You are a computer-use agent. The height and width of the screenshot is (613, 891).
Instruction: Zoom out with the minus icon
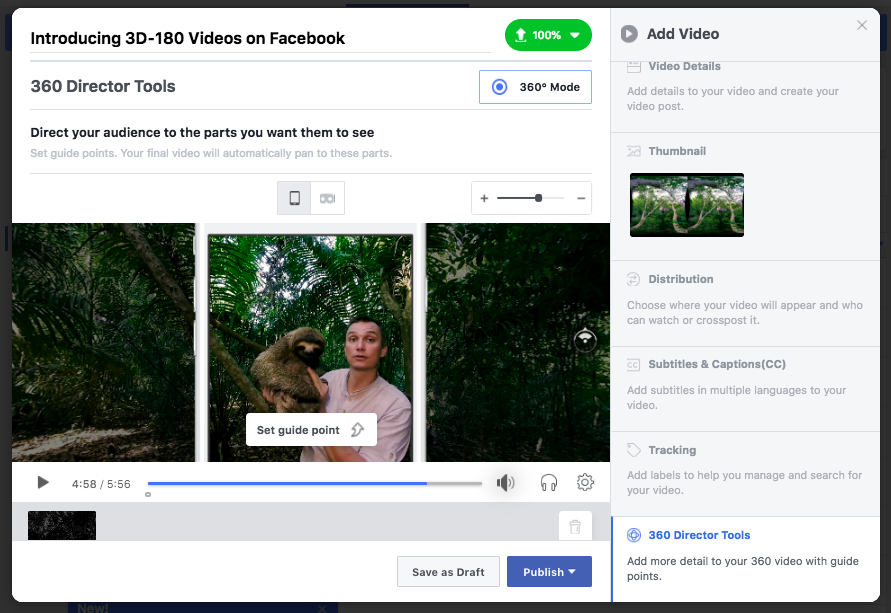tap(581, 198)
